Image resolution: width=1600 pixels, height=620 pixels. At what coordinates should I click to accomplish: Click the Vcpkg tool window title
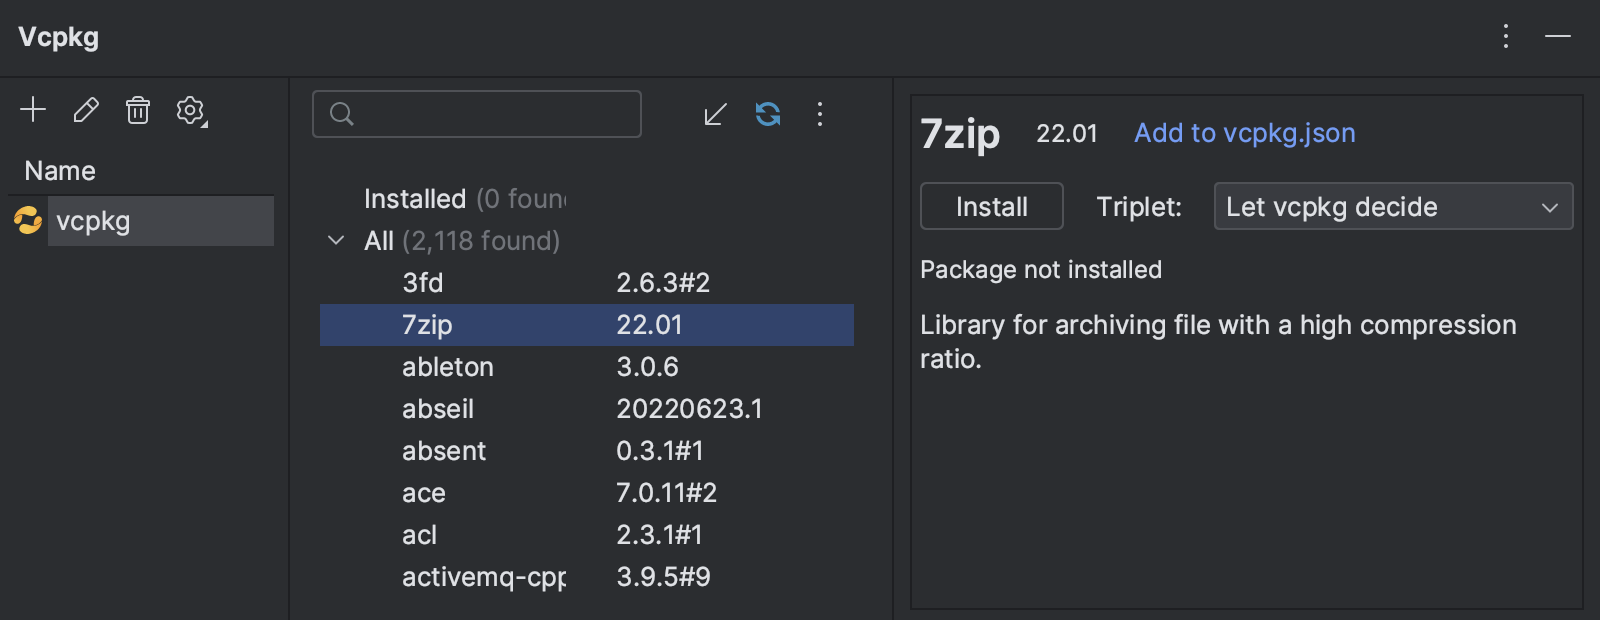[x=59, y=37]
